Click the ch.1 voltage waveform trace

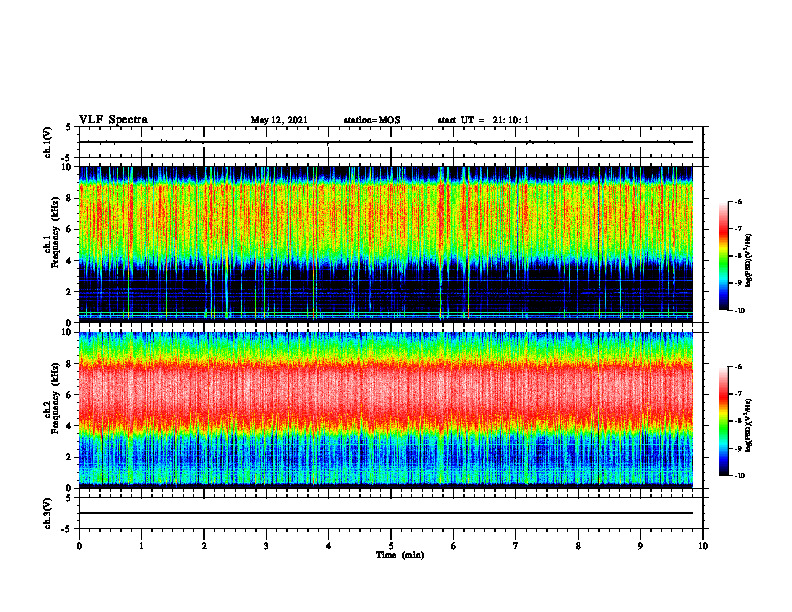[x=386, y=142]
